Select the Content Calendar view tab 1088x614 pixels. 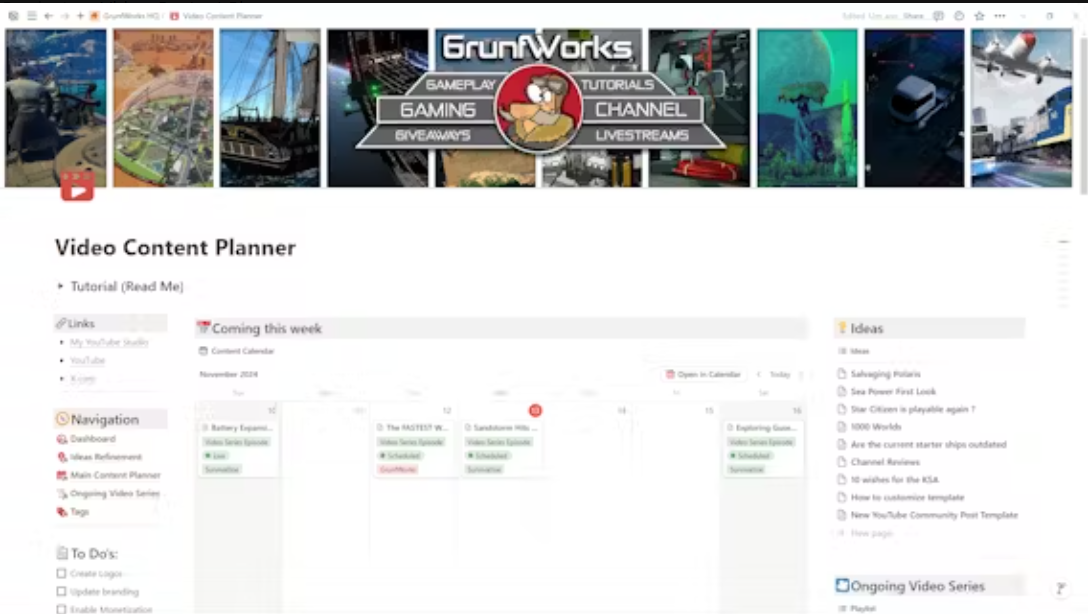(x=237, y=351)
